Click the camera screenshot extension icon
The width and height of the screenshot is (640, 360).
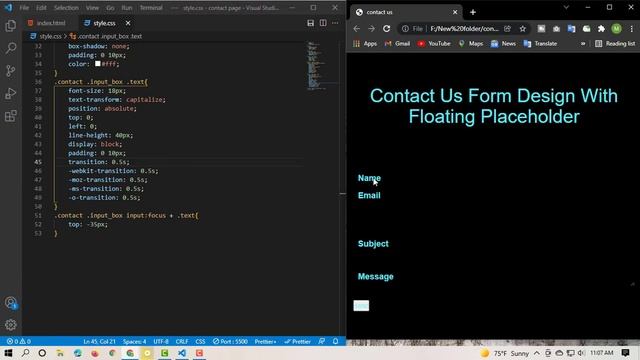pyautogui.click(x=556, y=29)
